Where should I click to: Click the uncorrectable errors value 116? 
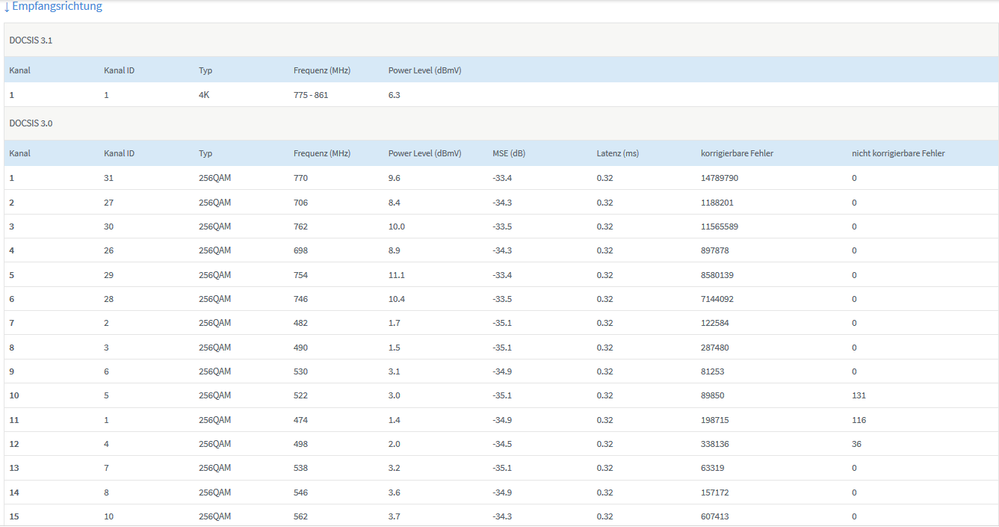[x=859, y=420]
